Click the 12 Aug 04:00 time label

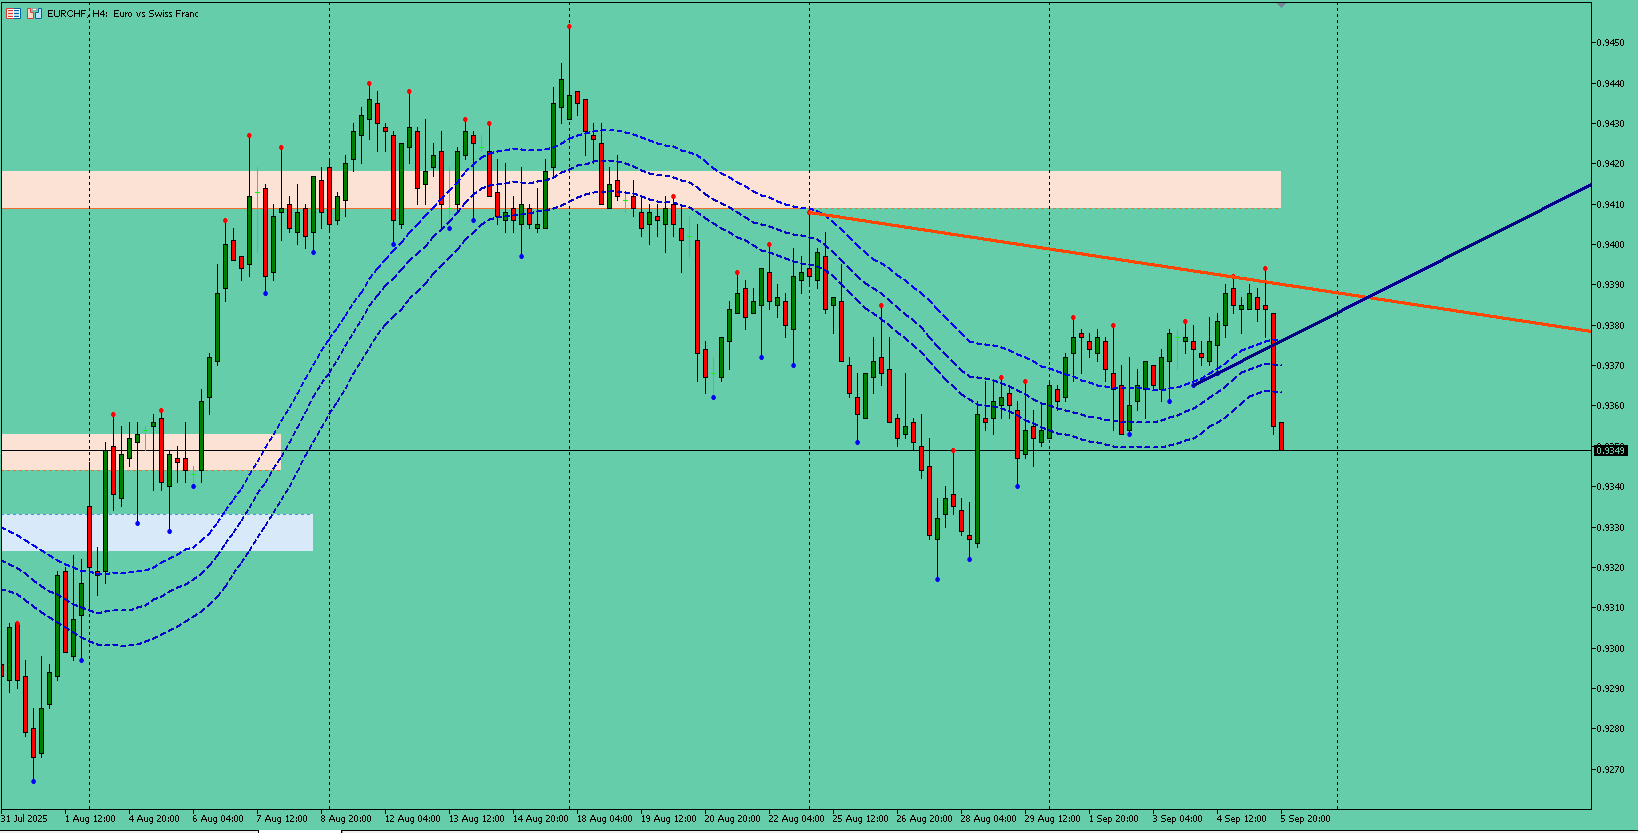tap(412, 818)
